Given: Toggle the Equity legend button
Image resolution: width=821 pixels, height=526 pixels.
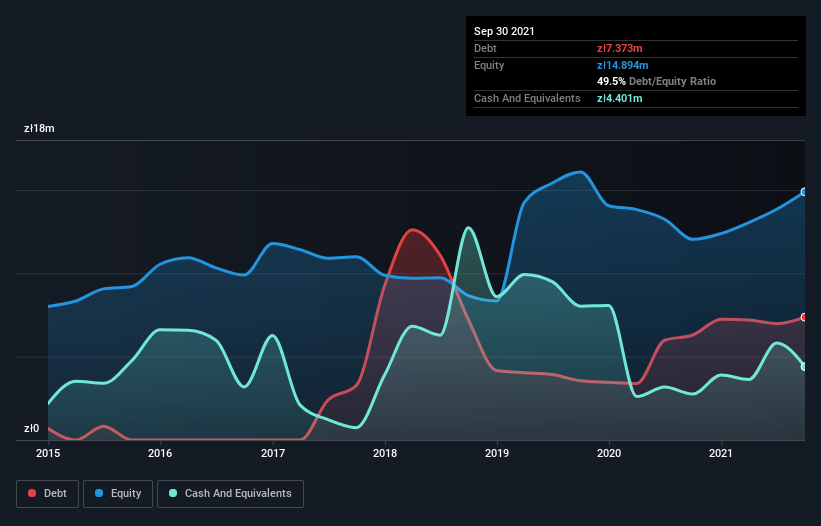Looking at the screenshot, I should tap(118, 494).
